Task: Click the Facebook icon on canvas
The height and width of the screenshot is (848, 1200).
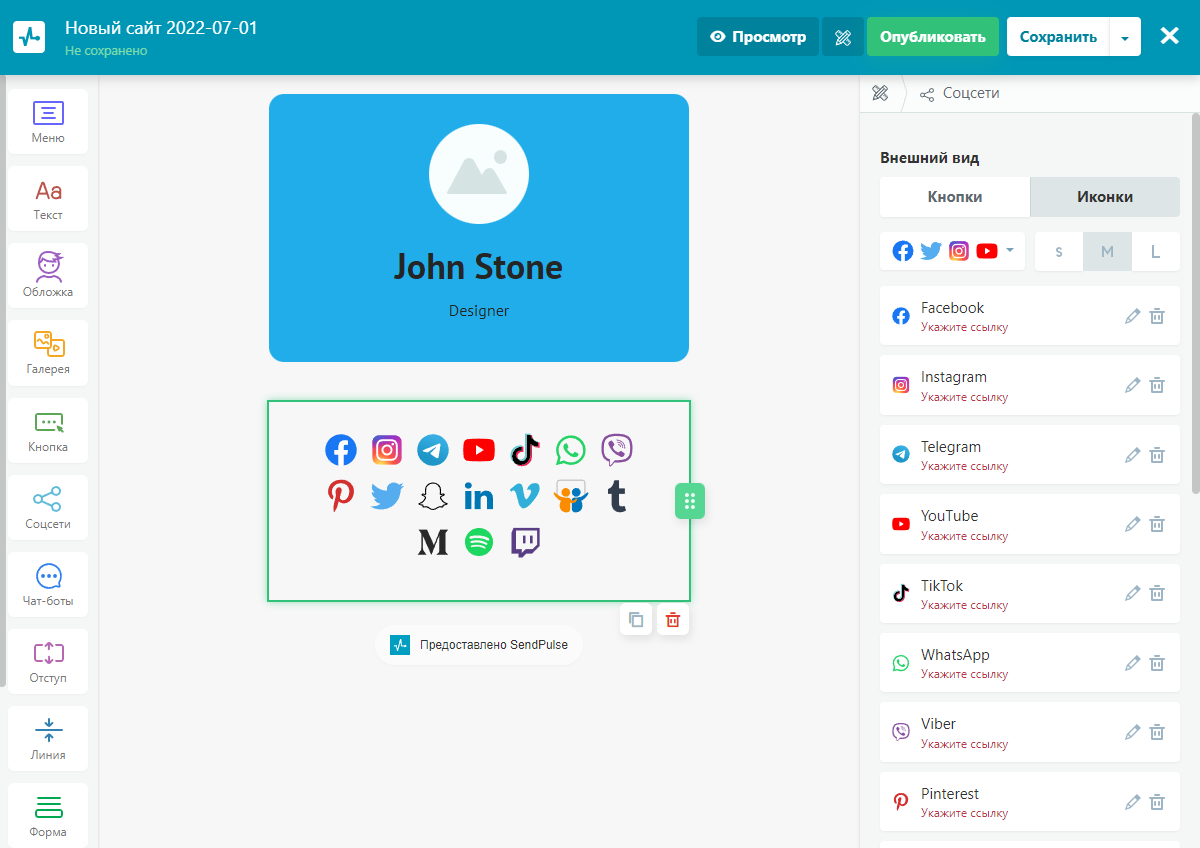Action: pos(341,450)
